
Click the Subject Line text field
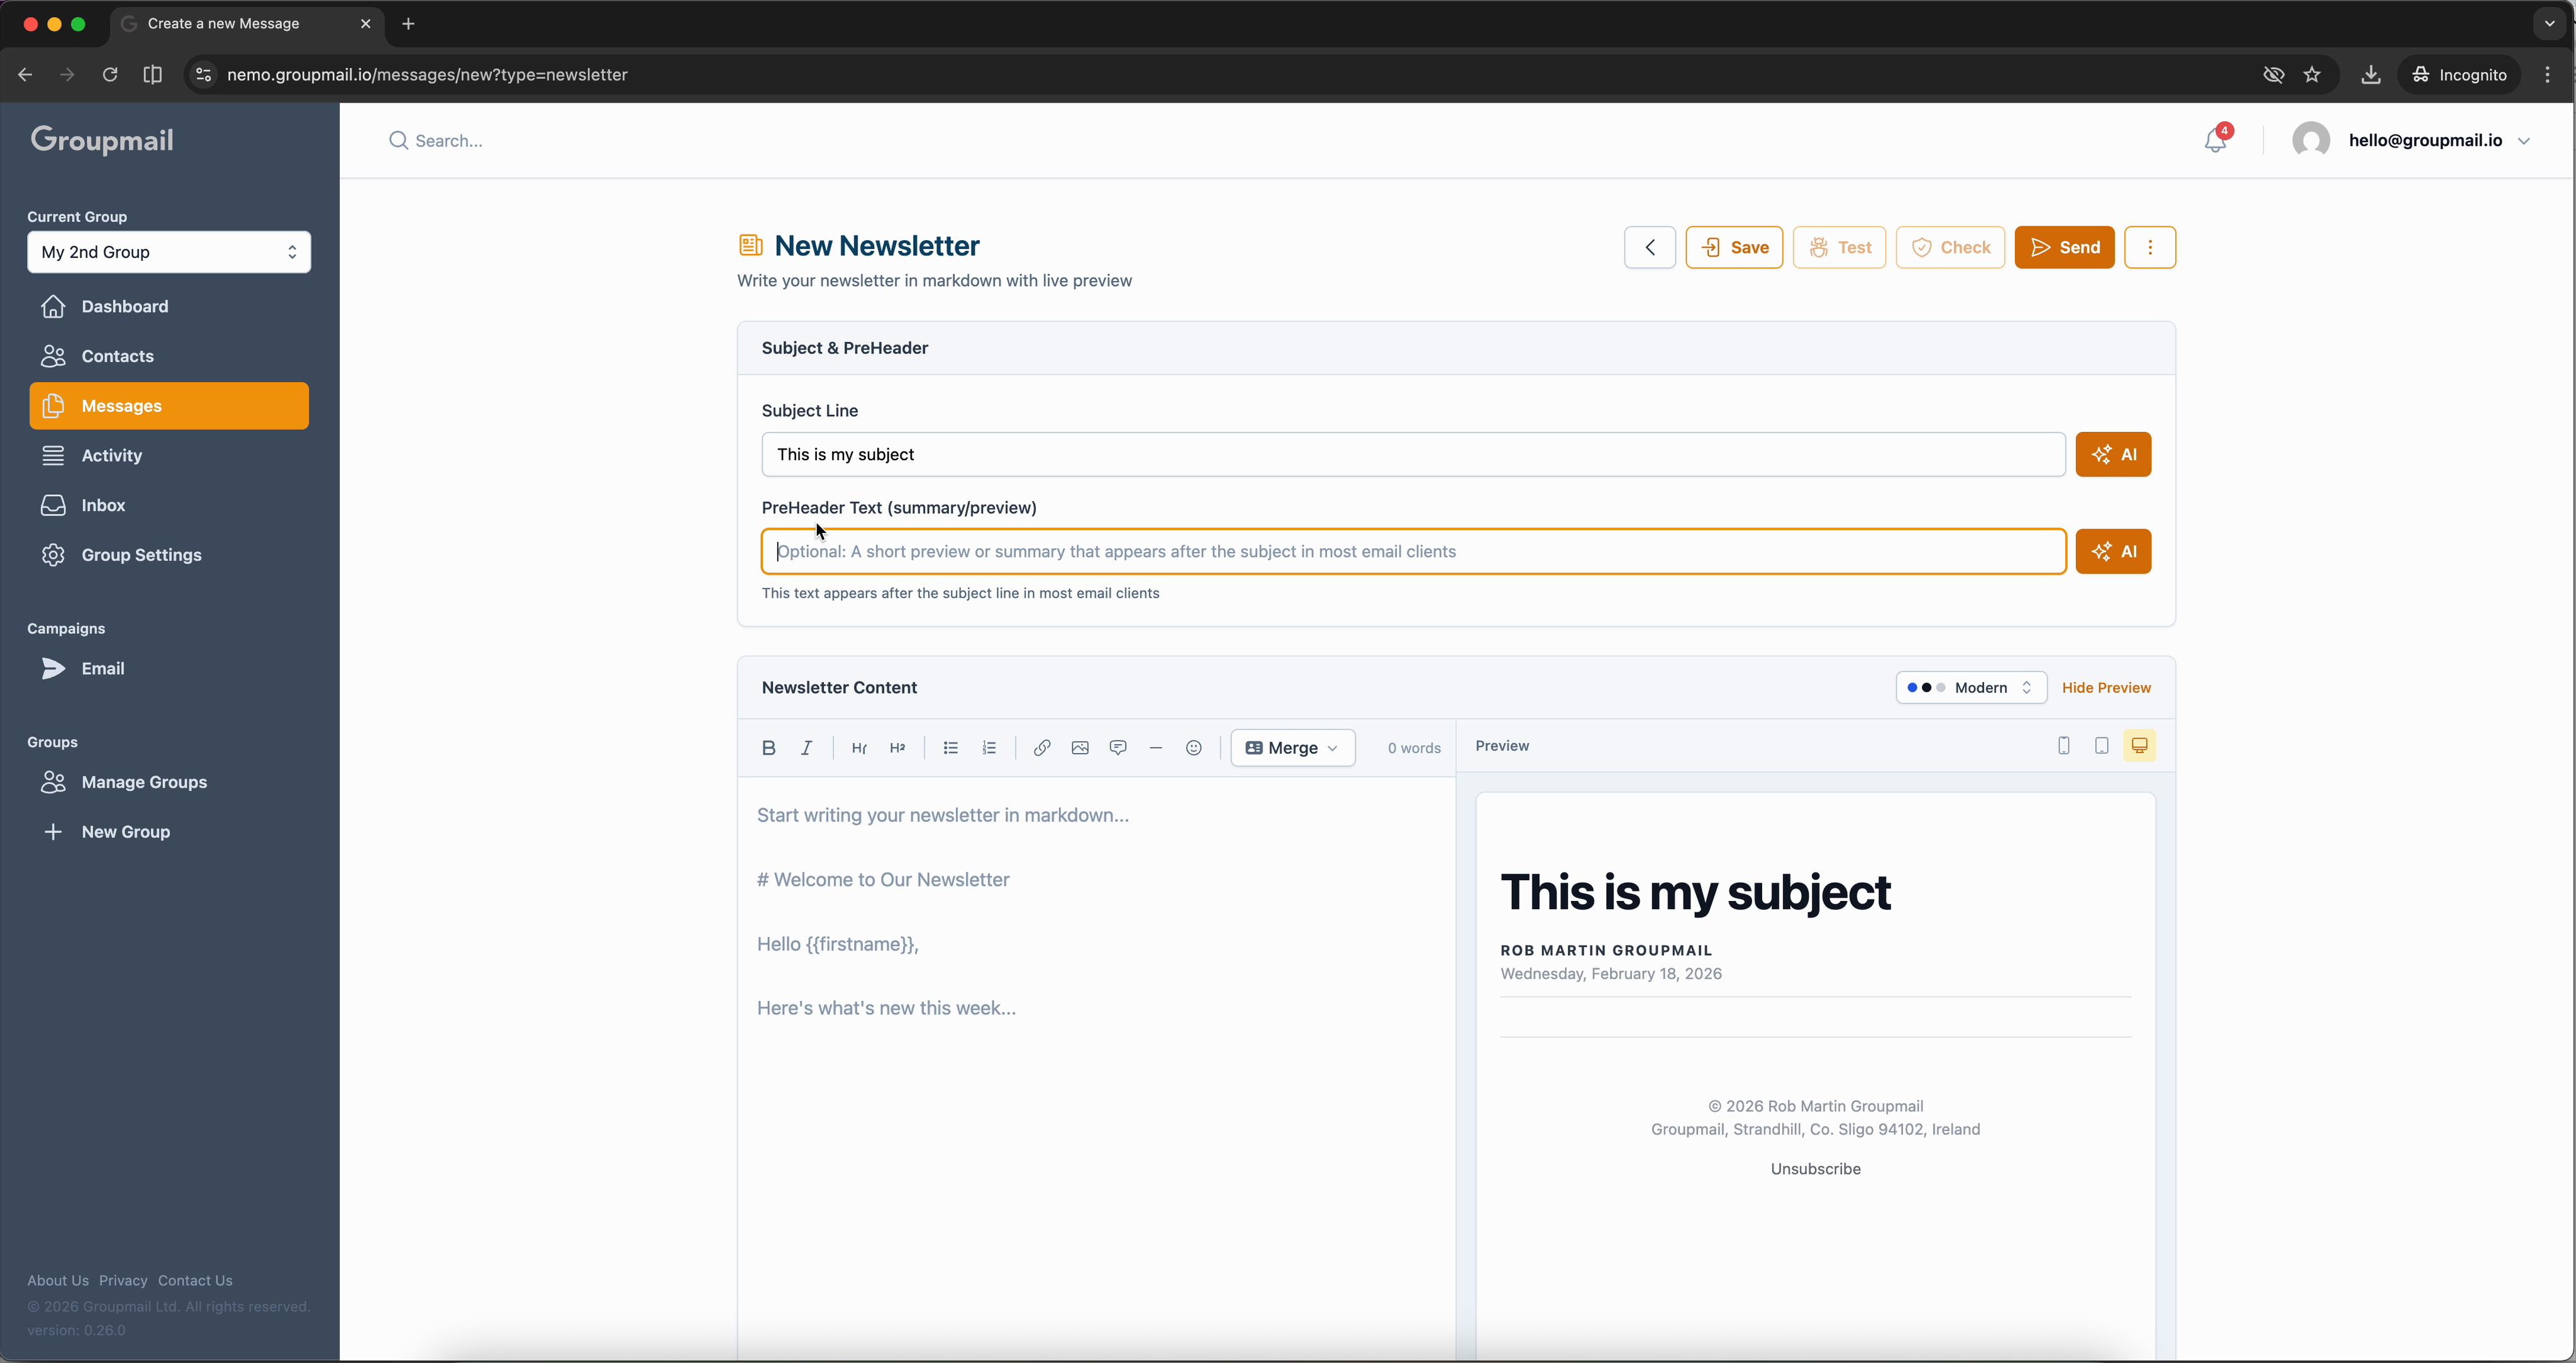pos(1412,454)
